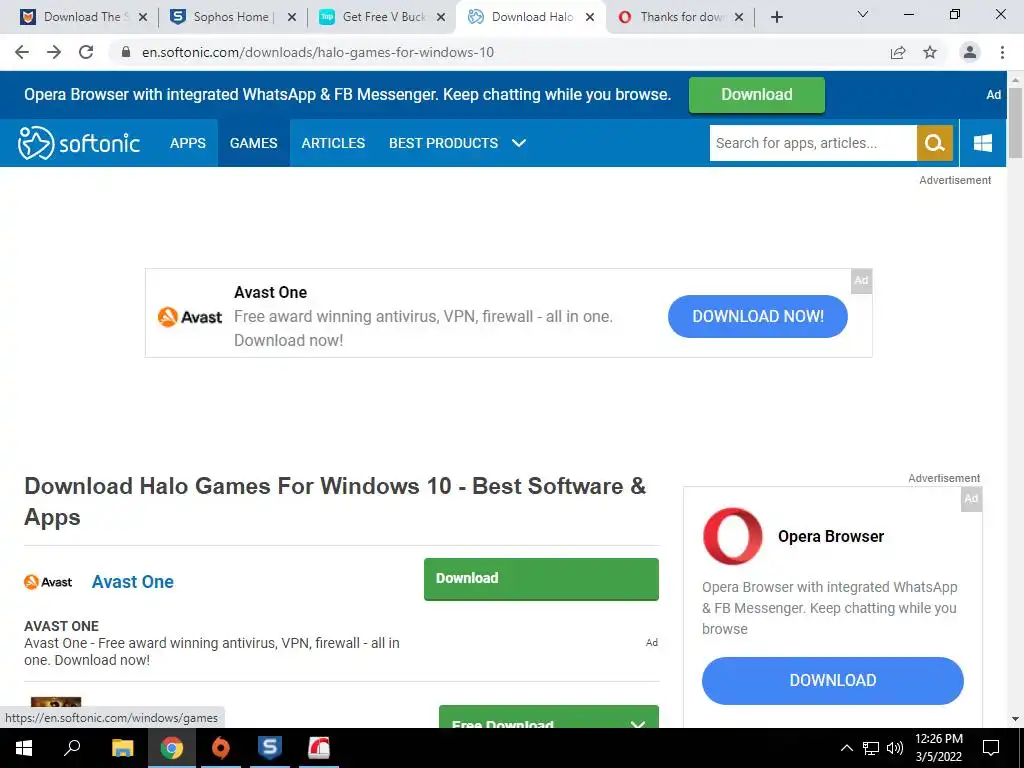Click the Avast logo in banner ad
1024x768 pixels.
click(190, 317)
